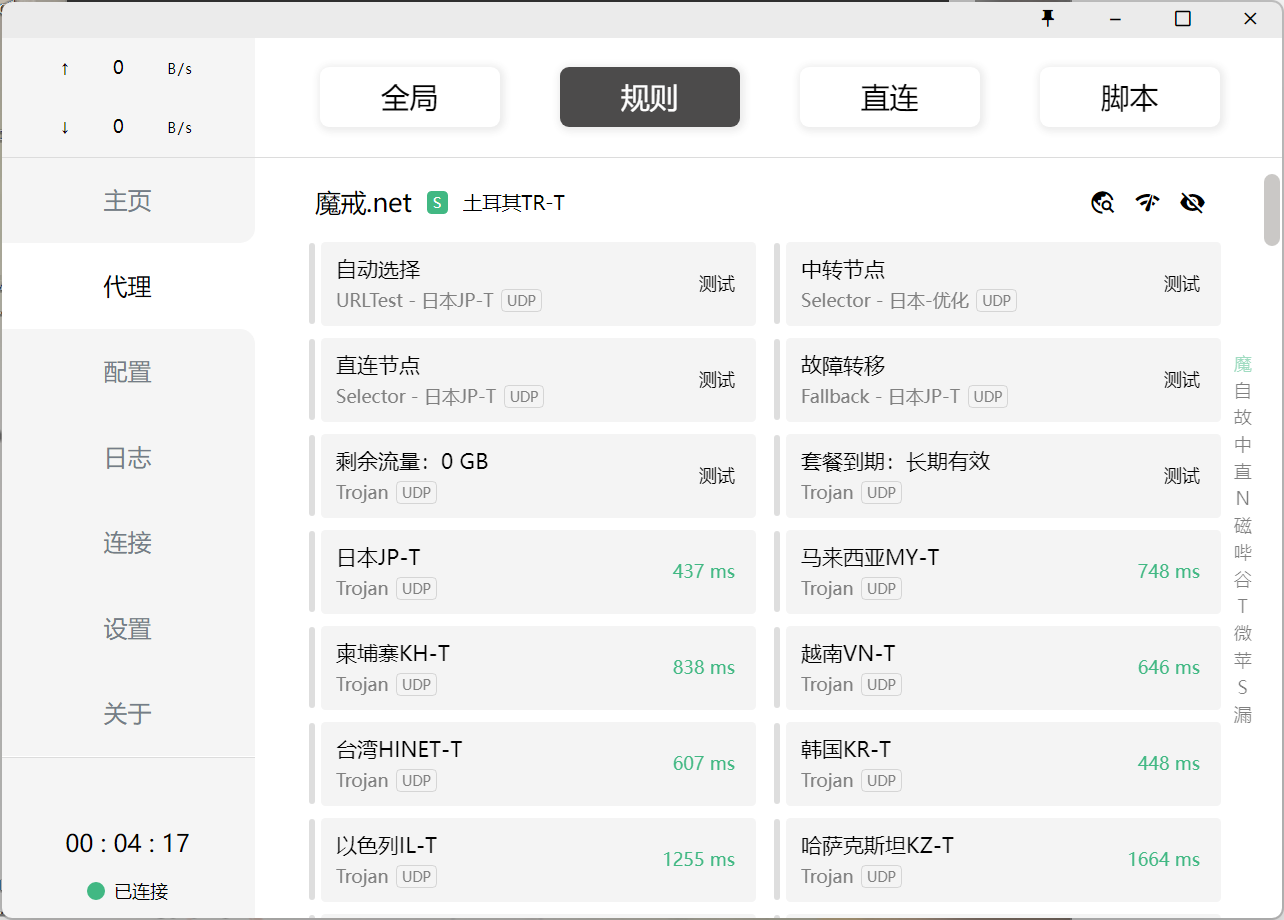
Task: Open the 日志 logs page
Action: tap(128, 458)
